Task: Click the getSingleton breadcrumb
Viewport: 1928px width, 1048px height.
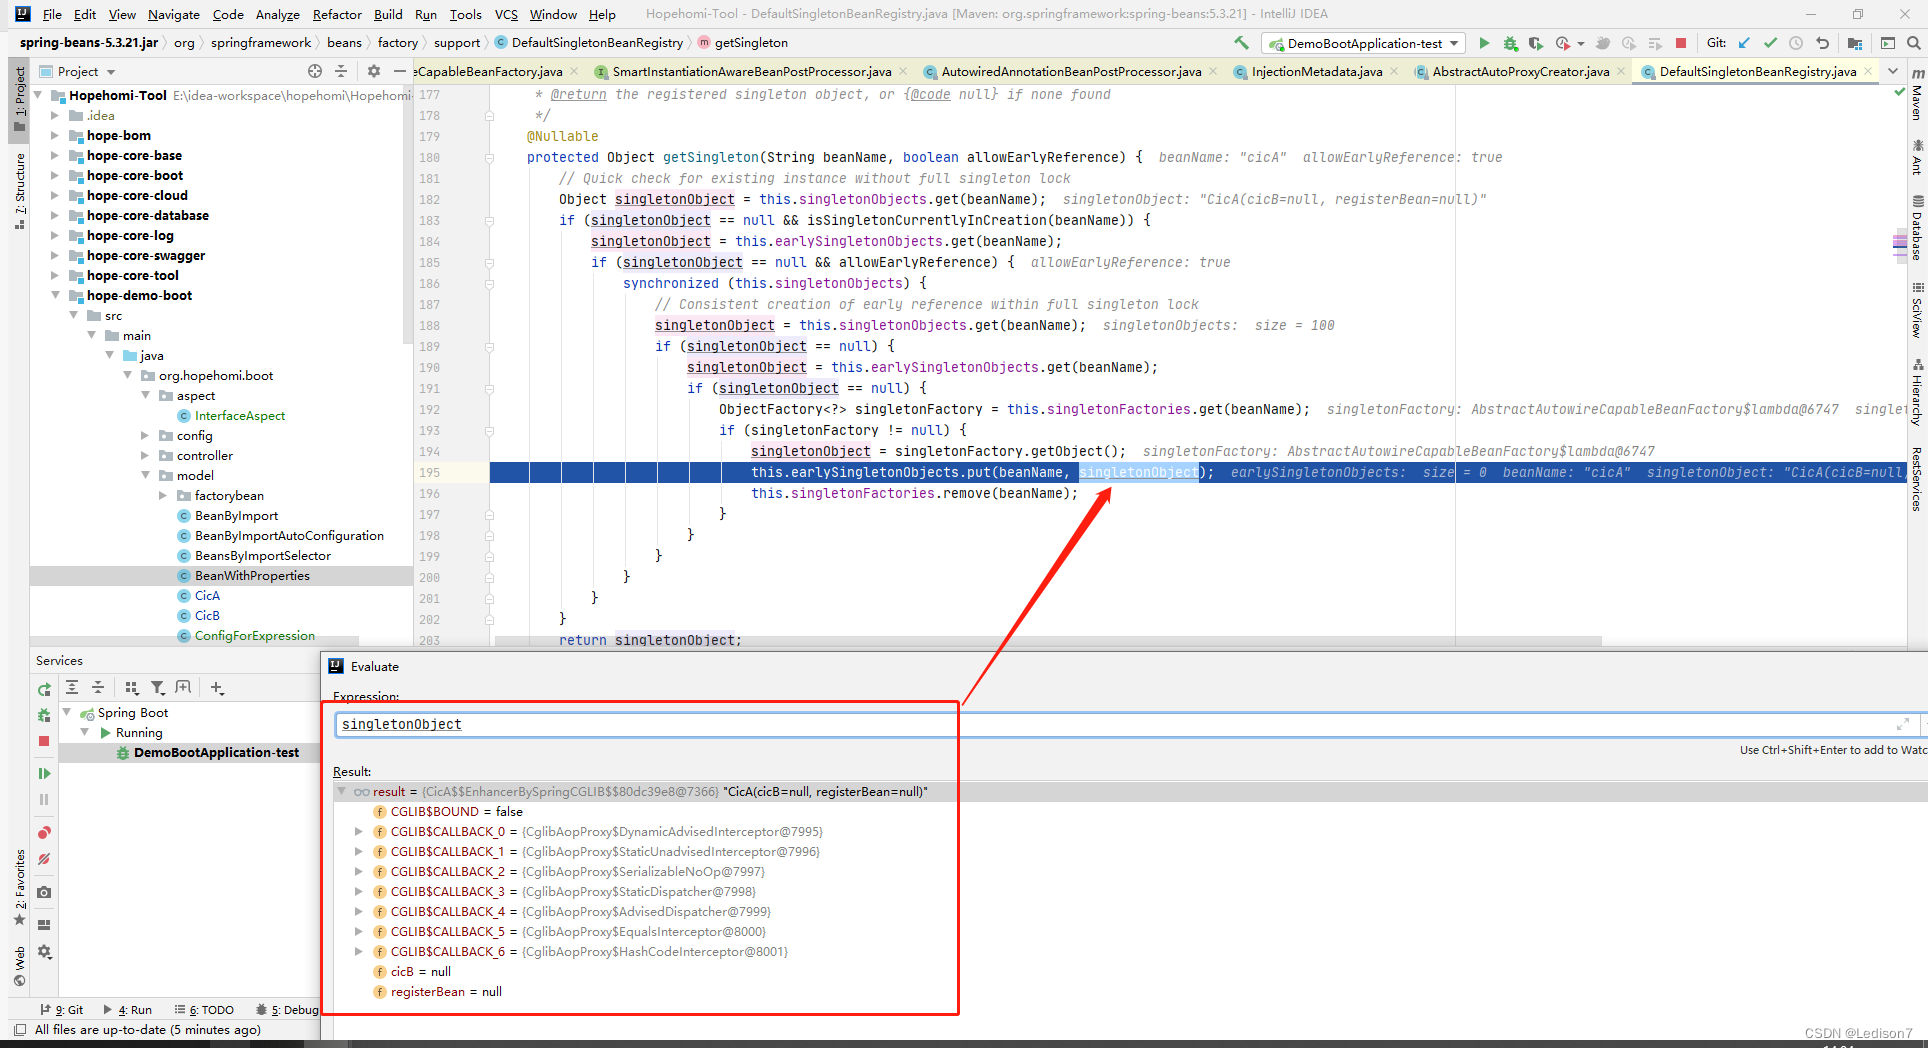Action: (743, 43)
